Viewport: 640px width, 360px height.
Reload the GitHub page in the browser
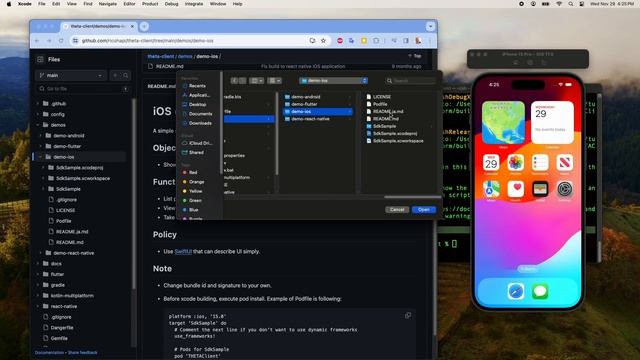pos(61,41)
